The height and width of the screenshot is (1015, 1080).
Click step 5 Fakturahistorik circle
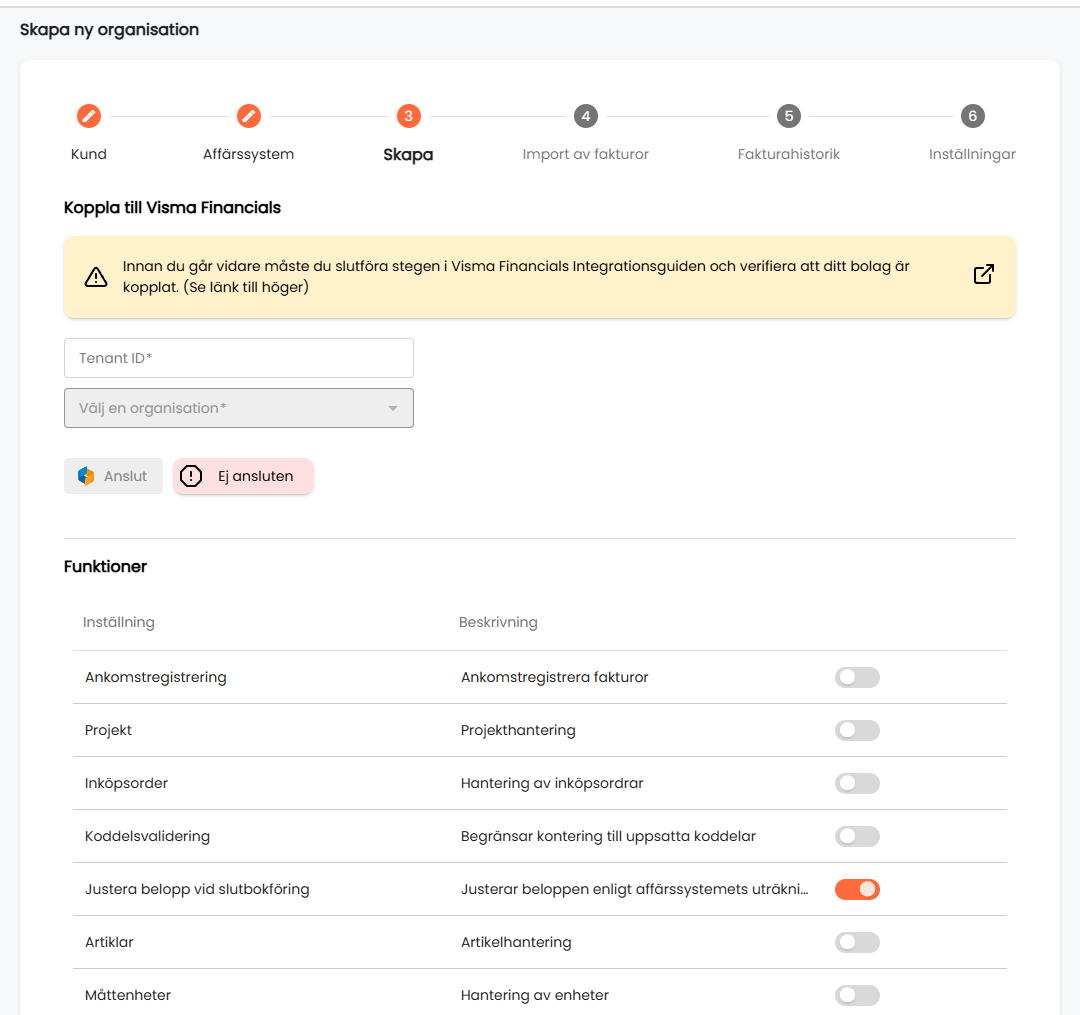pyautogui.click(x=789, y=116)
